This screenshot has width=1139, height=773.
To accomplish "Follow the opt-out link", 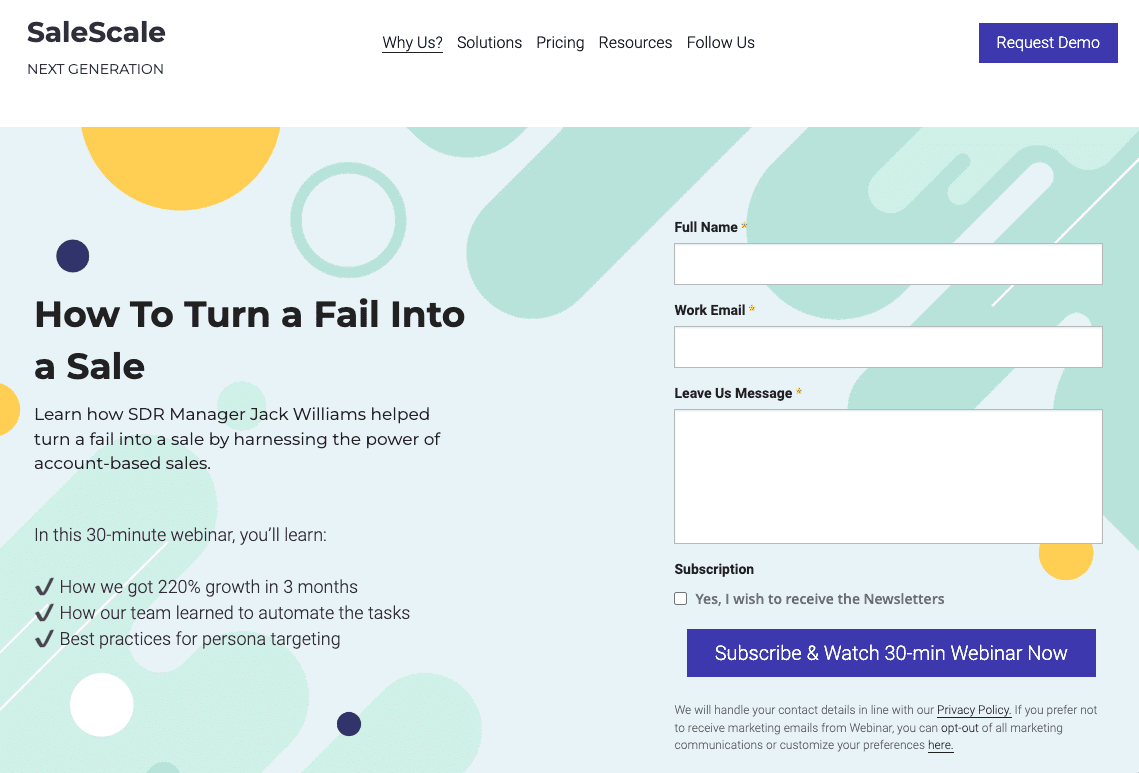I will 959,728.
